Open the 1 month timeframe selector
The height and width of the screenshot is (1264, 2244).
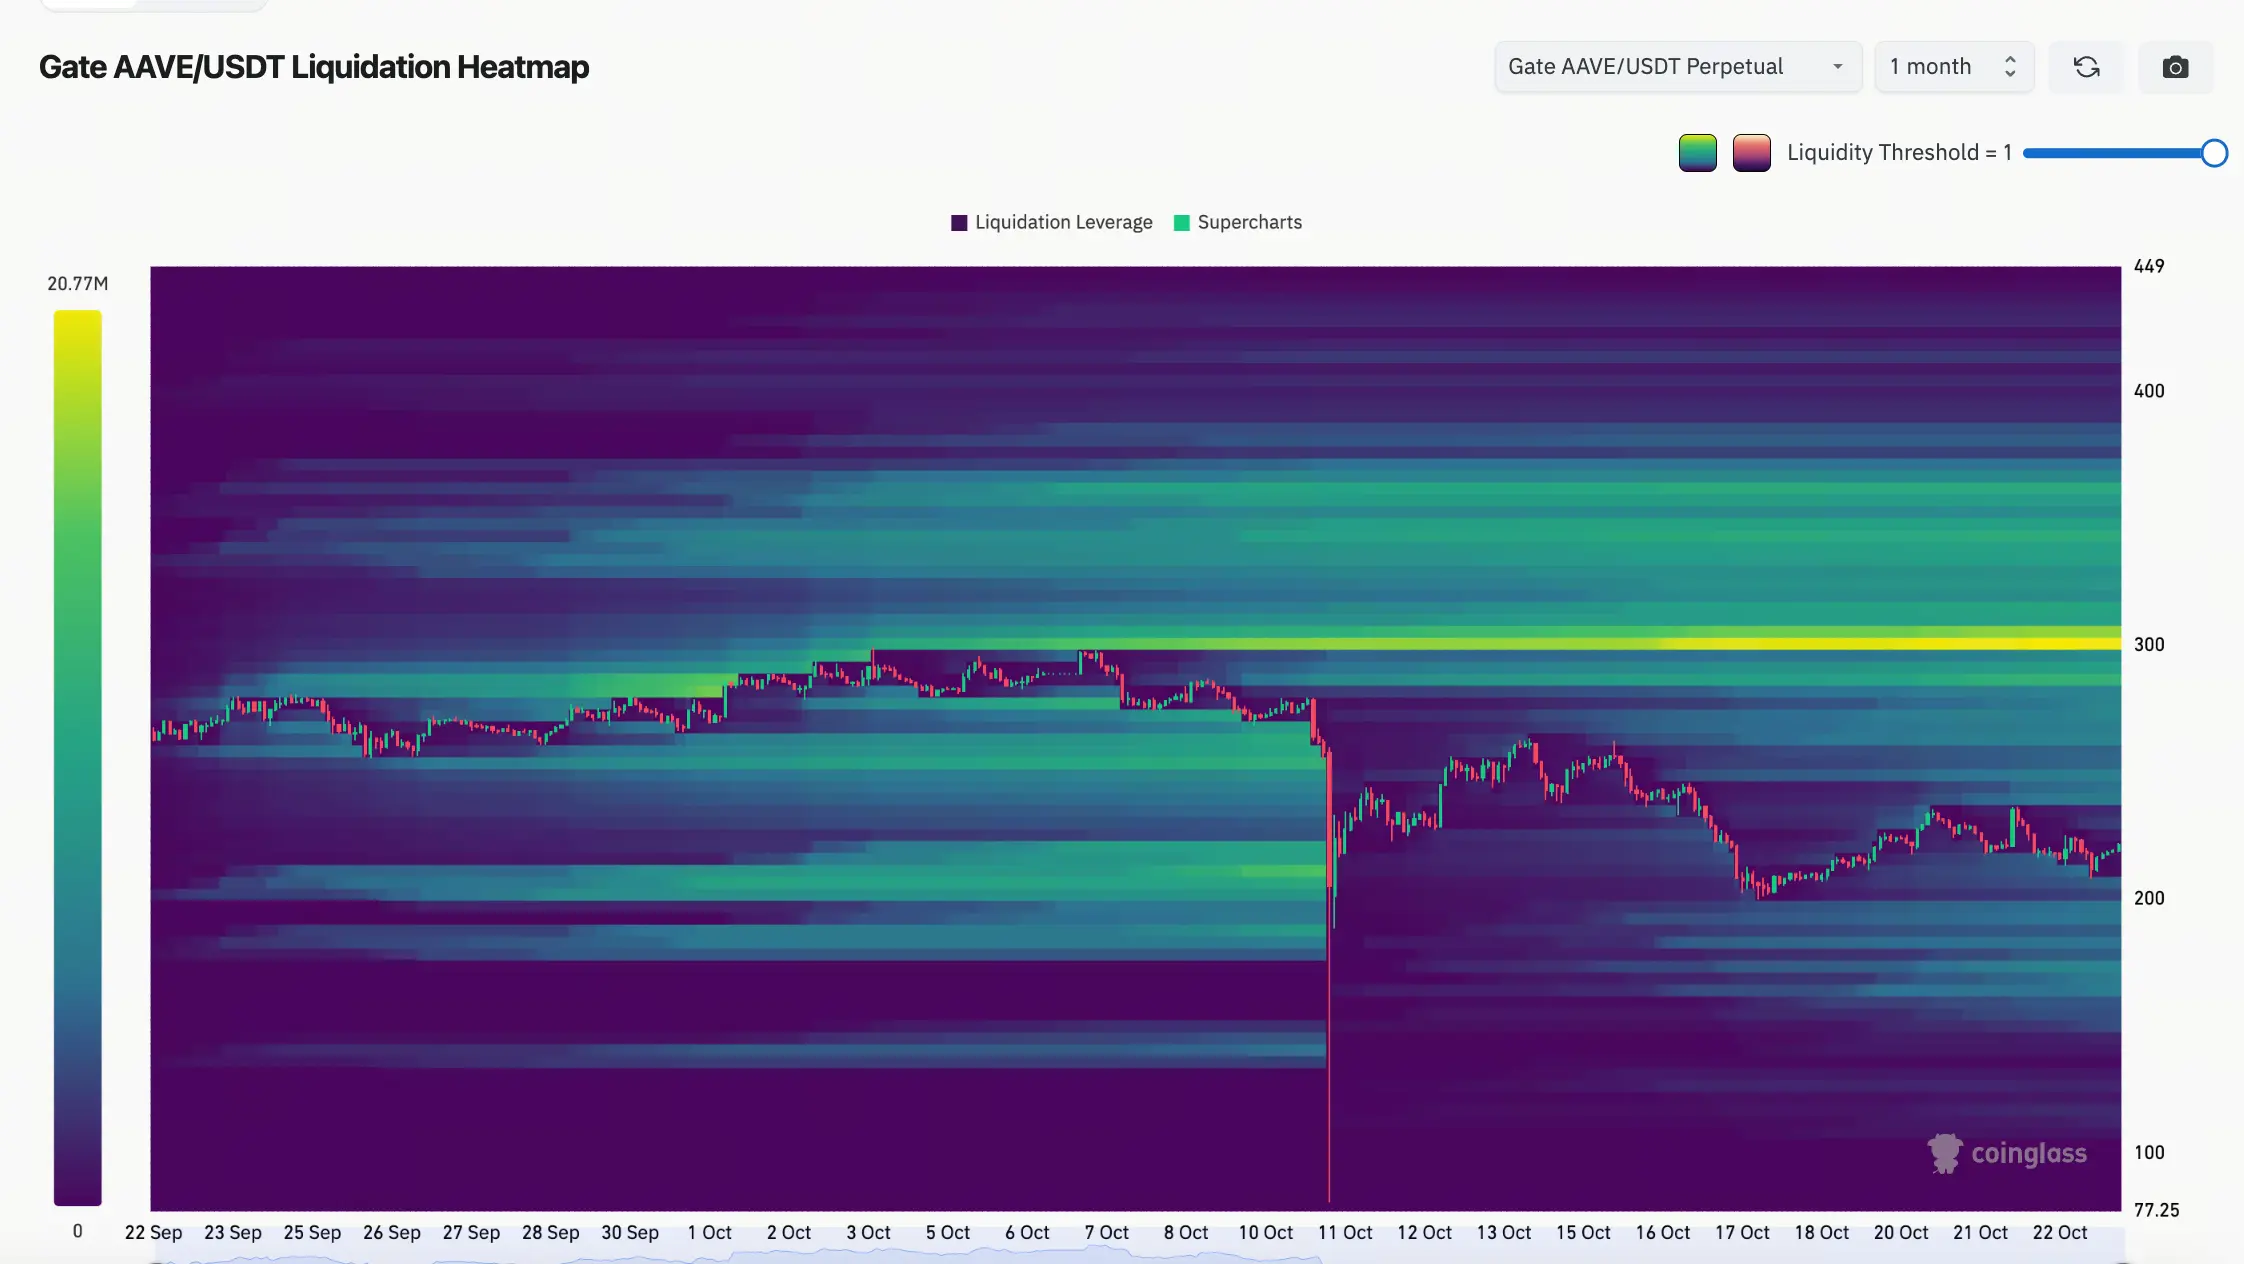pos(1930,67)
